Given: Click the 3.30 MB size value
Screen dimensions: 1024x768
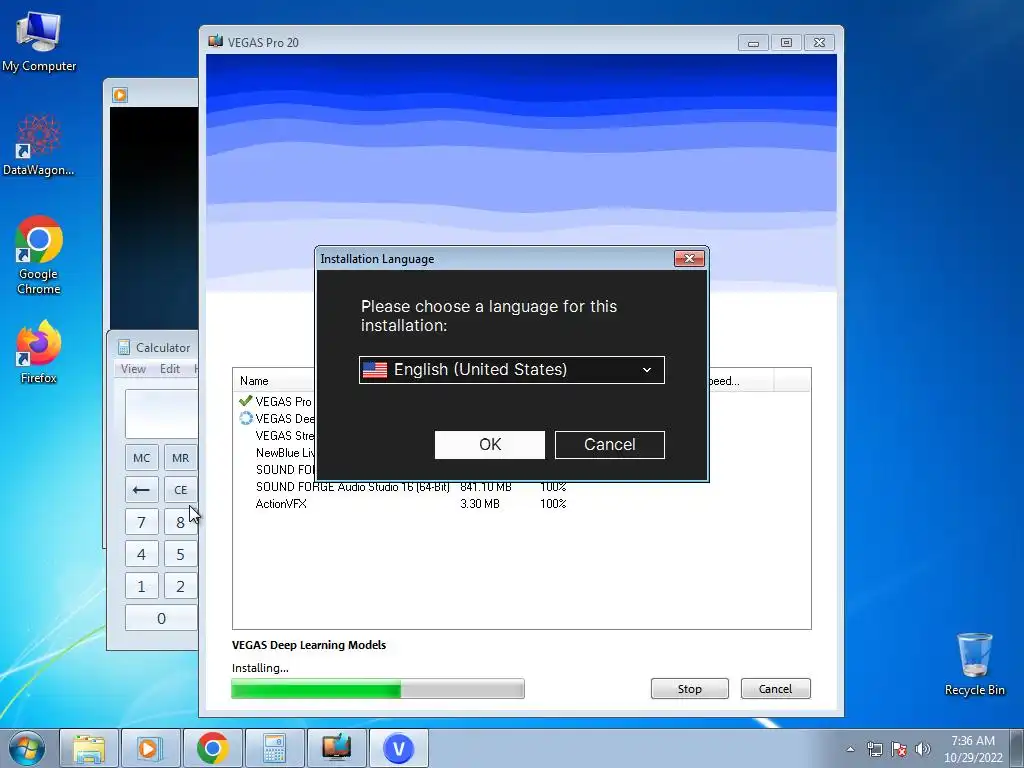Looking at the screenshot, I should point(479,504).
